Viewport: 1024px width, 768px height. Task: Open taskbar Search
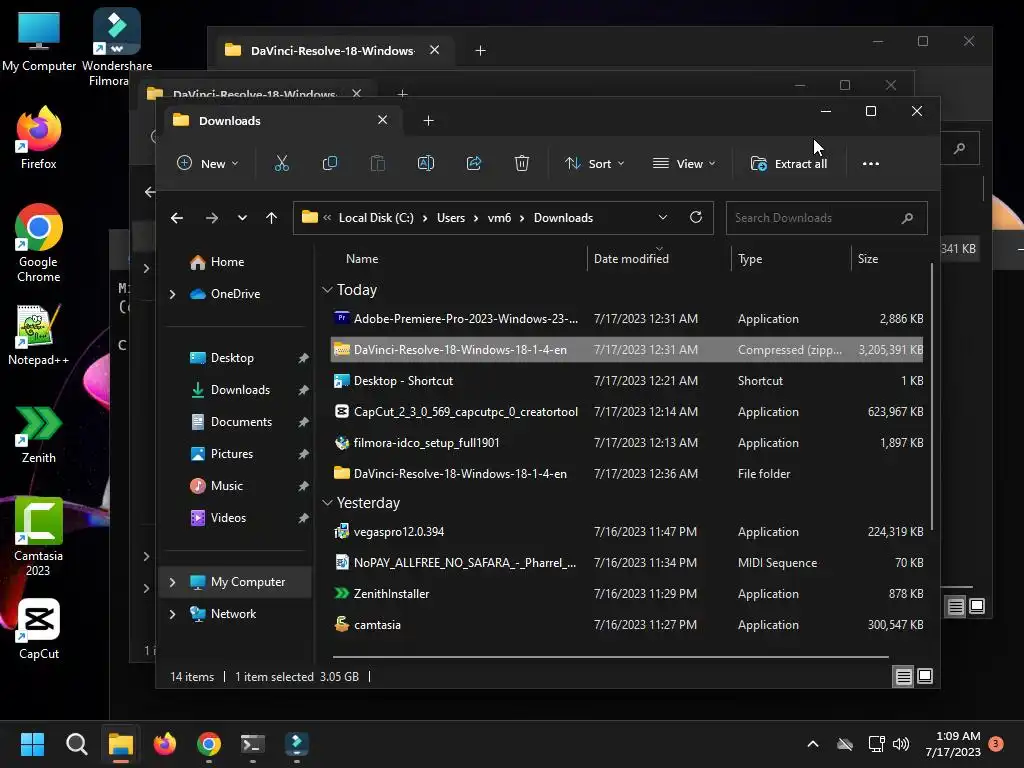(76, 744)
